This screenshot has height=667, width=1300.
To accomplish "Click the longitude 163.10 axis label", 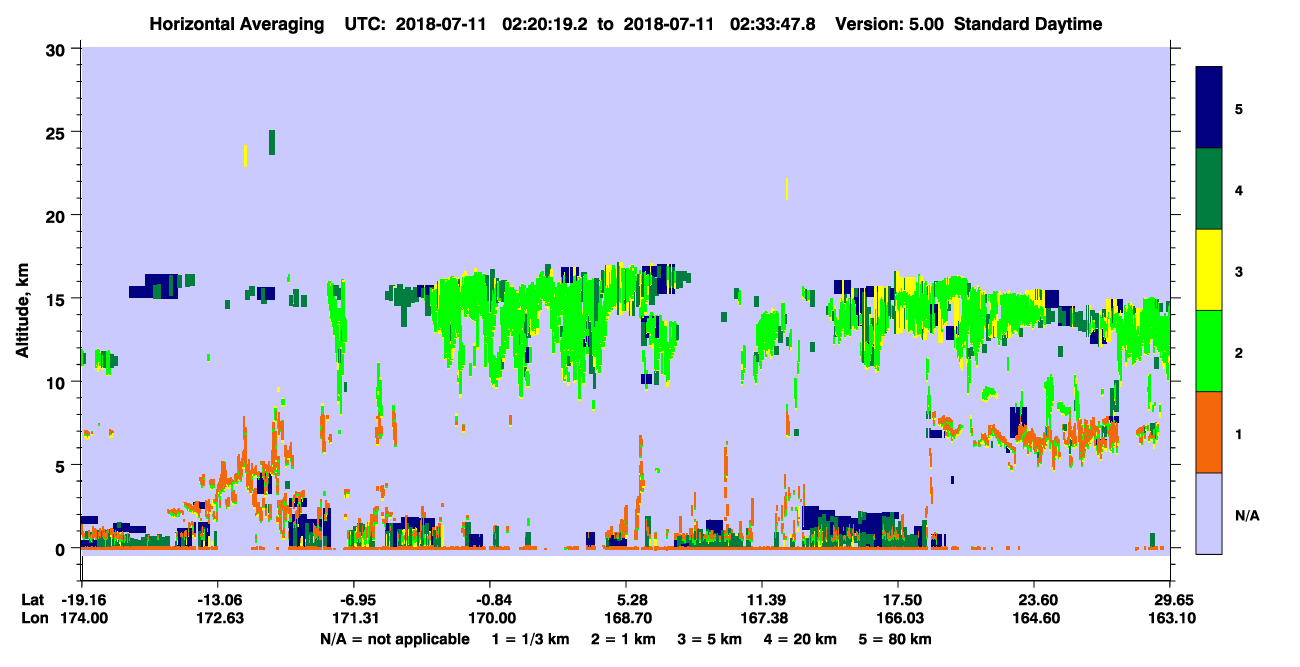I will point(1168,618).
